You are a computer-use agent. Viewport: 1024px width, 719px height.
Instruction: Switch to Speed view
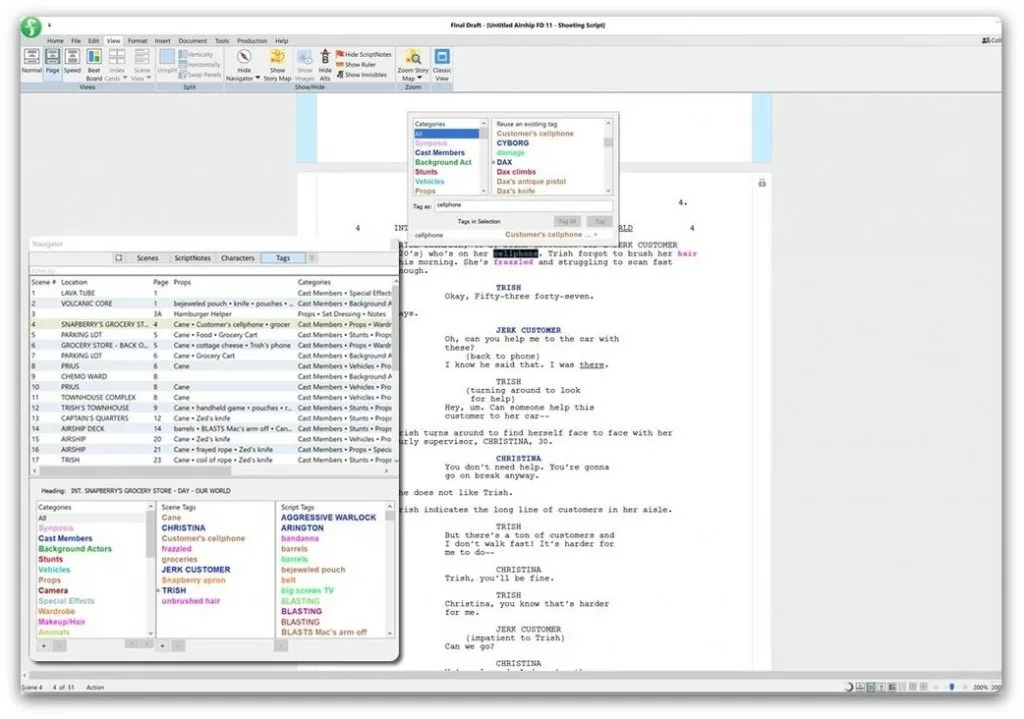72,61
